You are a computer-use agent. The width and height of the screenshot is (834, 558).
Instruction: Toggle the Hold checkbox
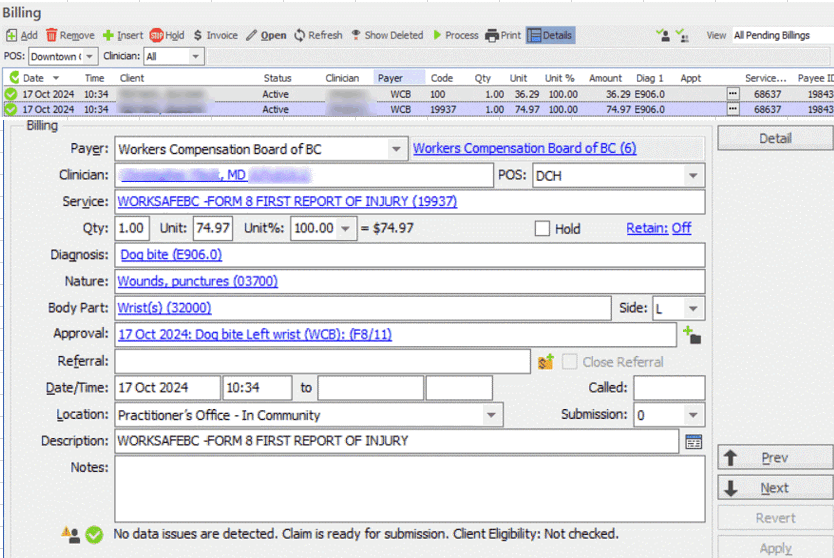(x=543, y=229)
